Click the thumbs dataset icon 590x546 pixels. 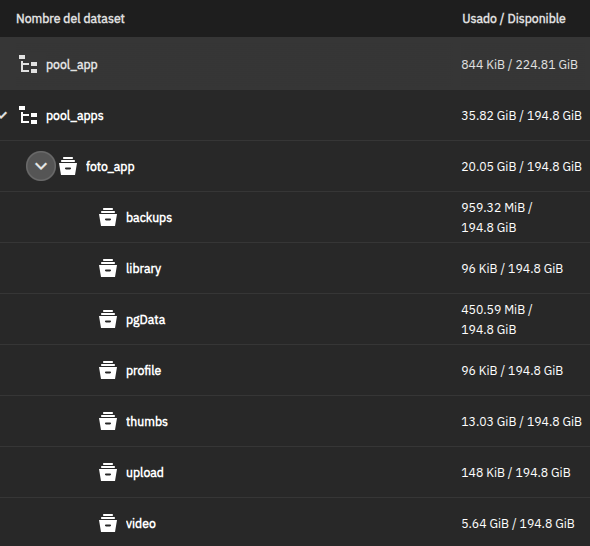click(108, 421)
